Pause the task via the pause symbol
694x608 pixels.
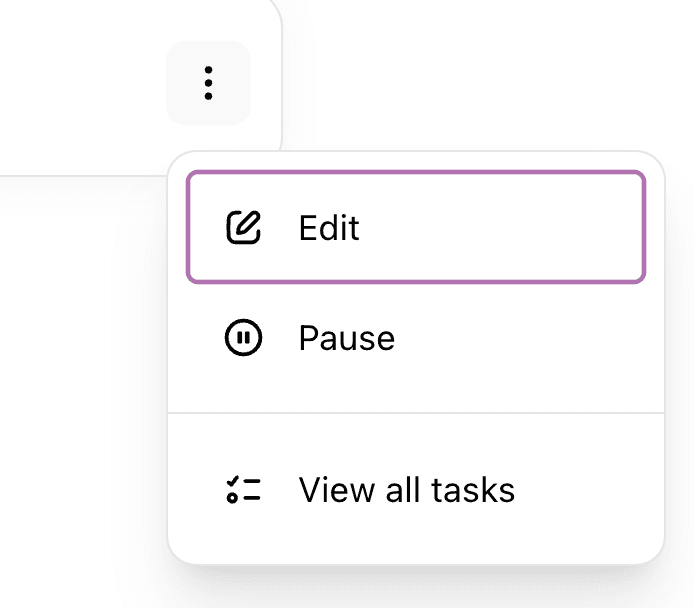click(x=243, y=338)
